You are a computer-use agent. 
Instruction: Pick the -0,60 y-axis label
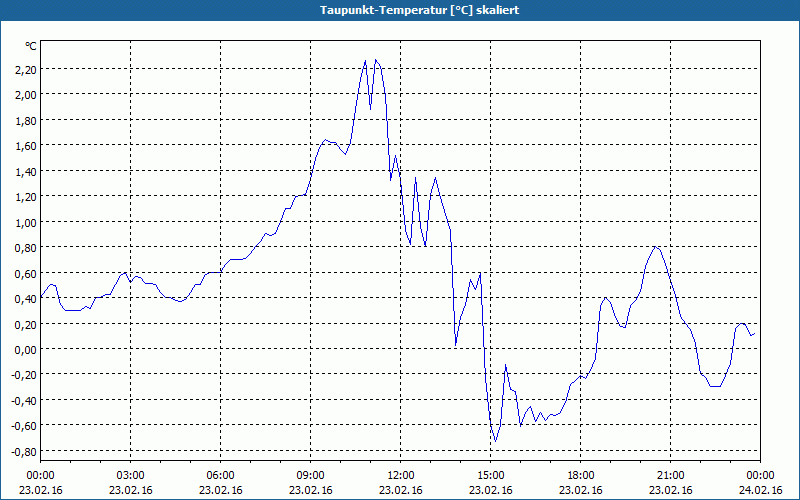point(24,426)
